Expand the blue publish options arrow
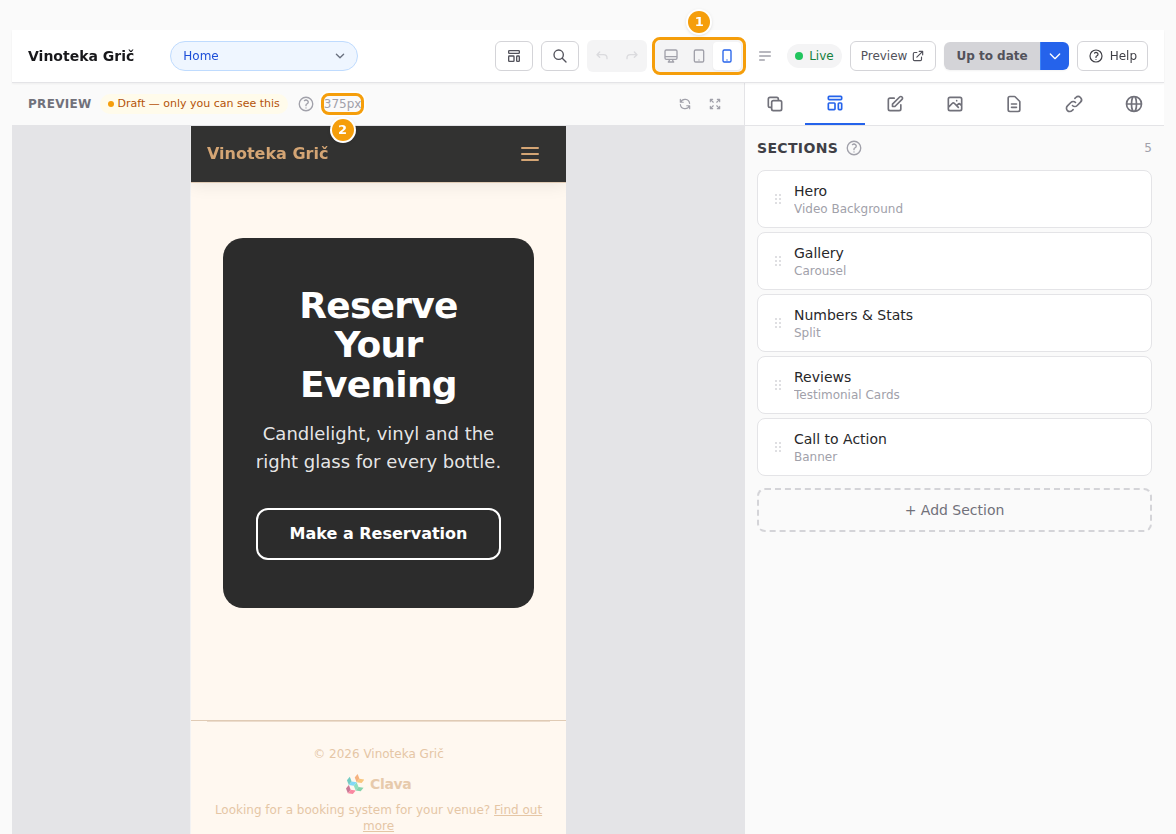 1054,56
